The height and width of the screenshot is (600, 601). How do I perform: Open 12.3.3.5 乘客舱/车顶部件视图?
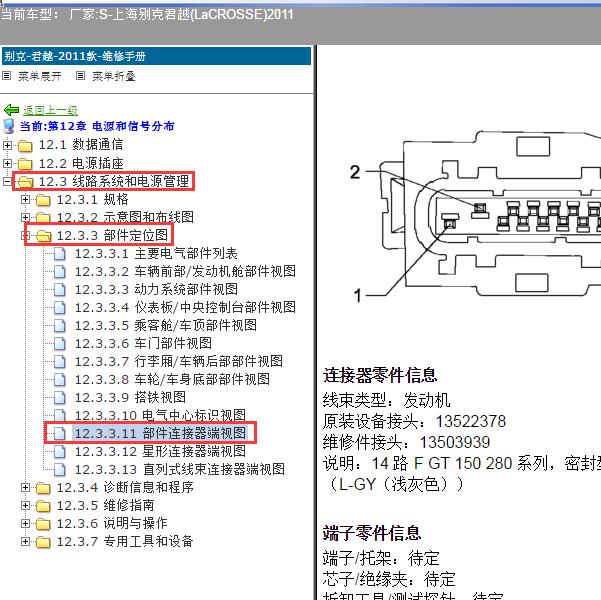pos(166,325)
